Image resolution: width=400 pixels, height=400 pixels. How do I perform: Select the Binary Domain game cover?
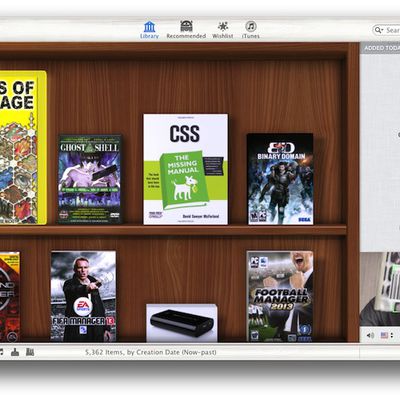tap(280, 179)
